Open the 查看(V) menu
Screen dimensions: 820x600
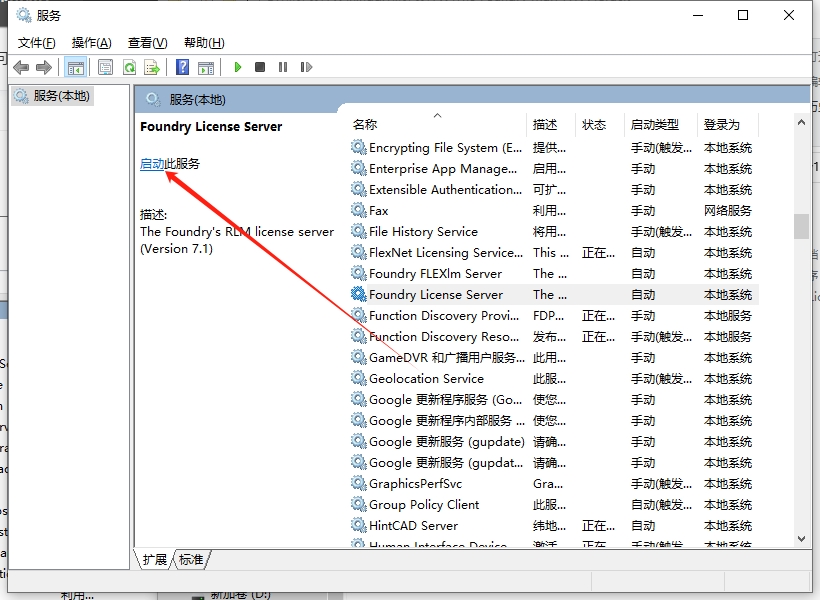pyautogui.click(x=147, y=42)
